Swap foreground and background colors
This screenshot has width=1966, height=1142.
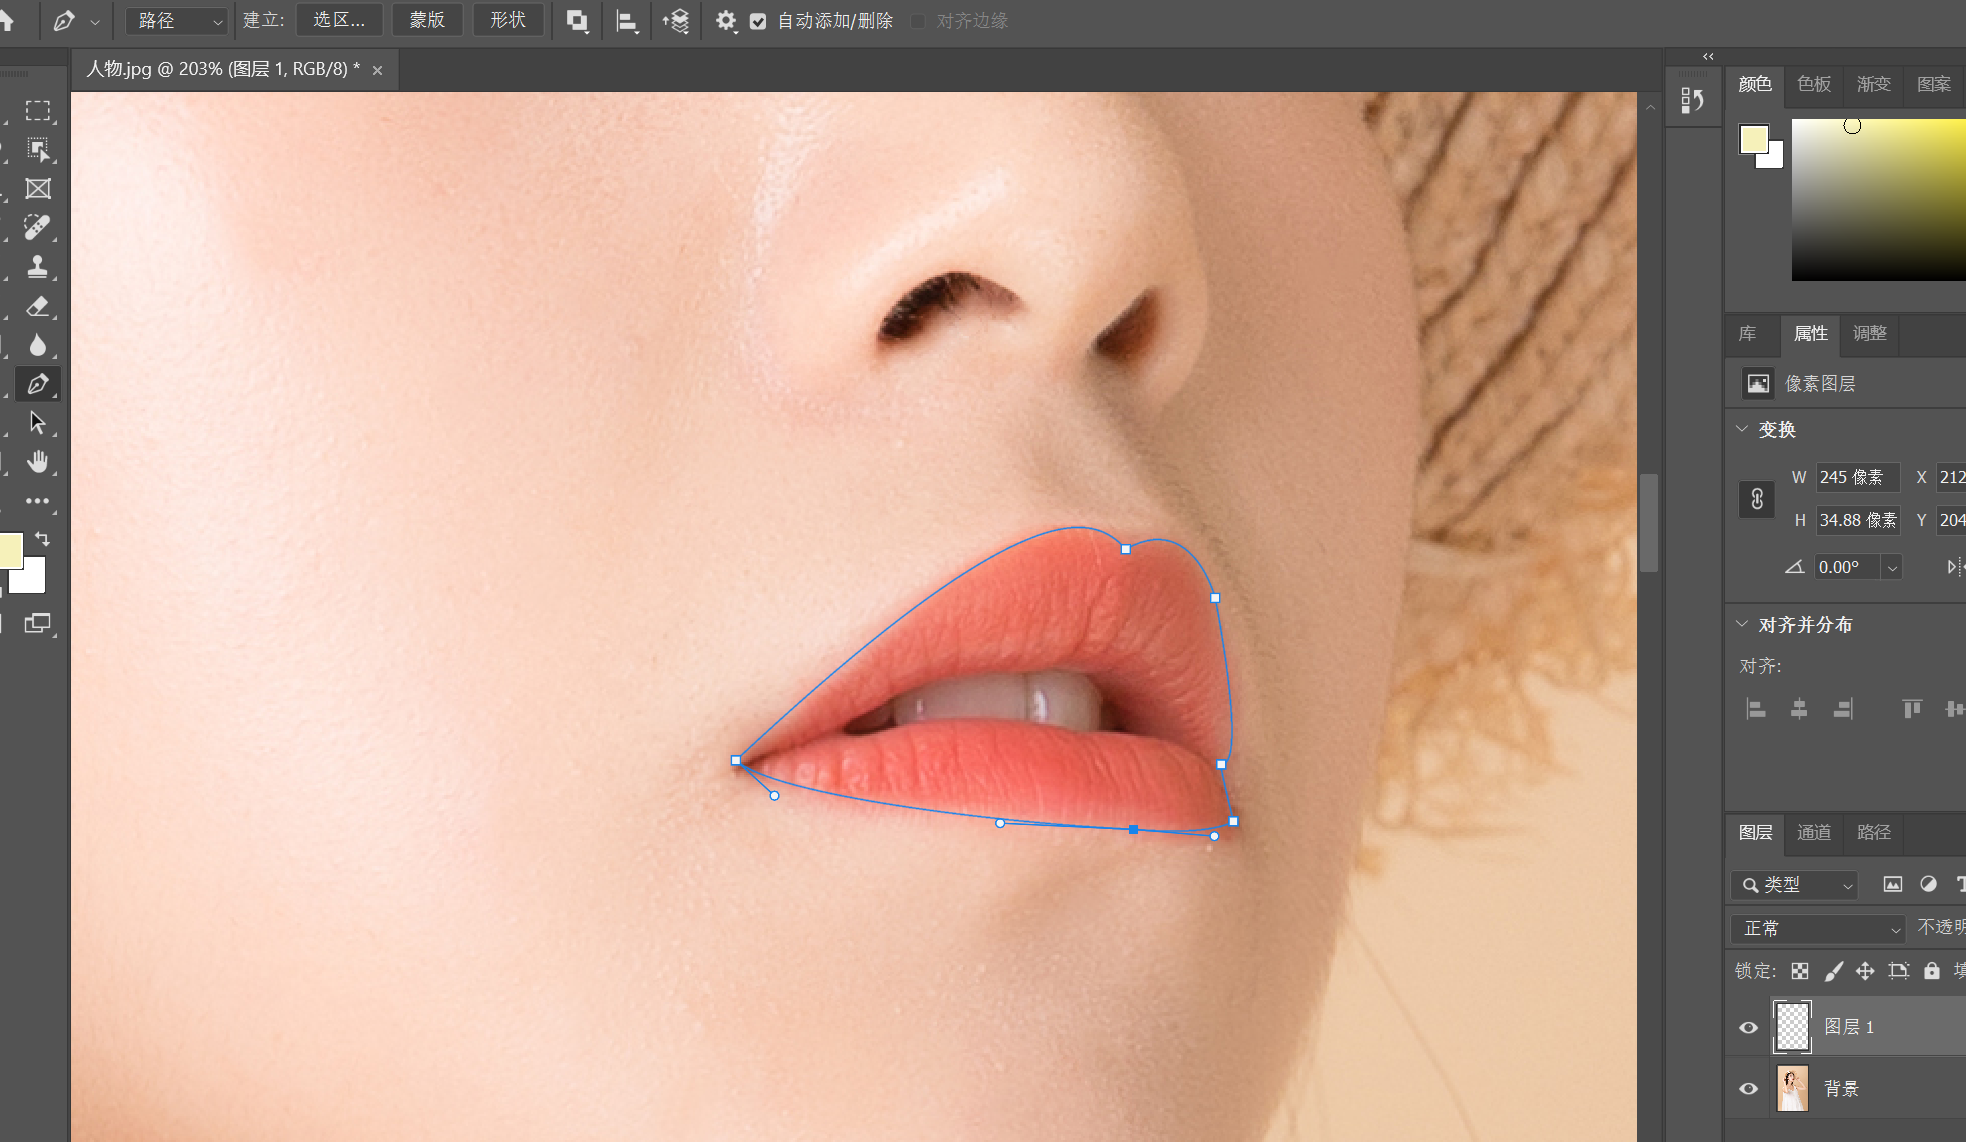pos(42,539)
